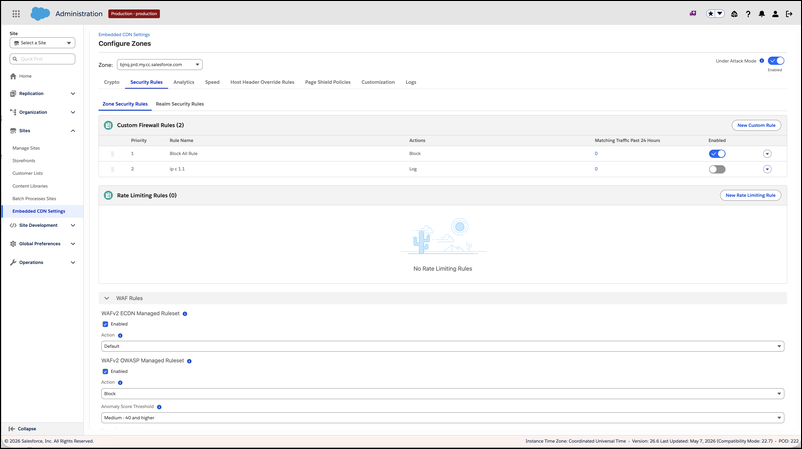This screenshot has height=449, width=802.
Task: Disable the Block All Rule toggle
Action: click(x=717, y=154)
